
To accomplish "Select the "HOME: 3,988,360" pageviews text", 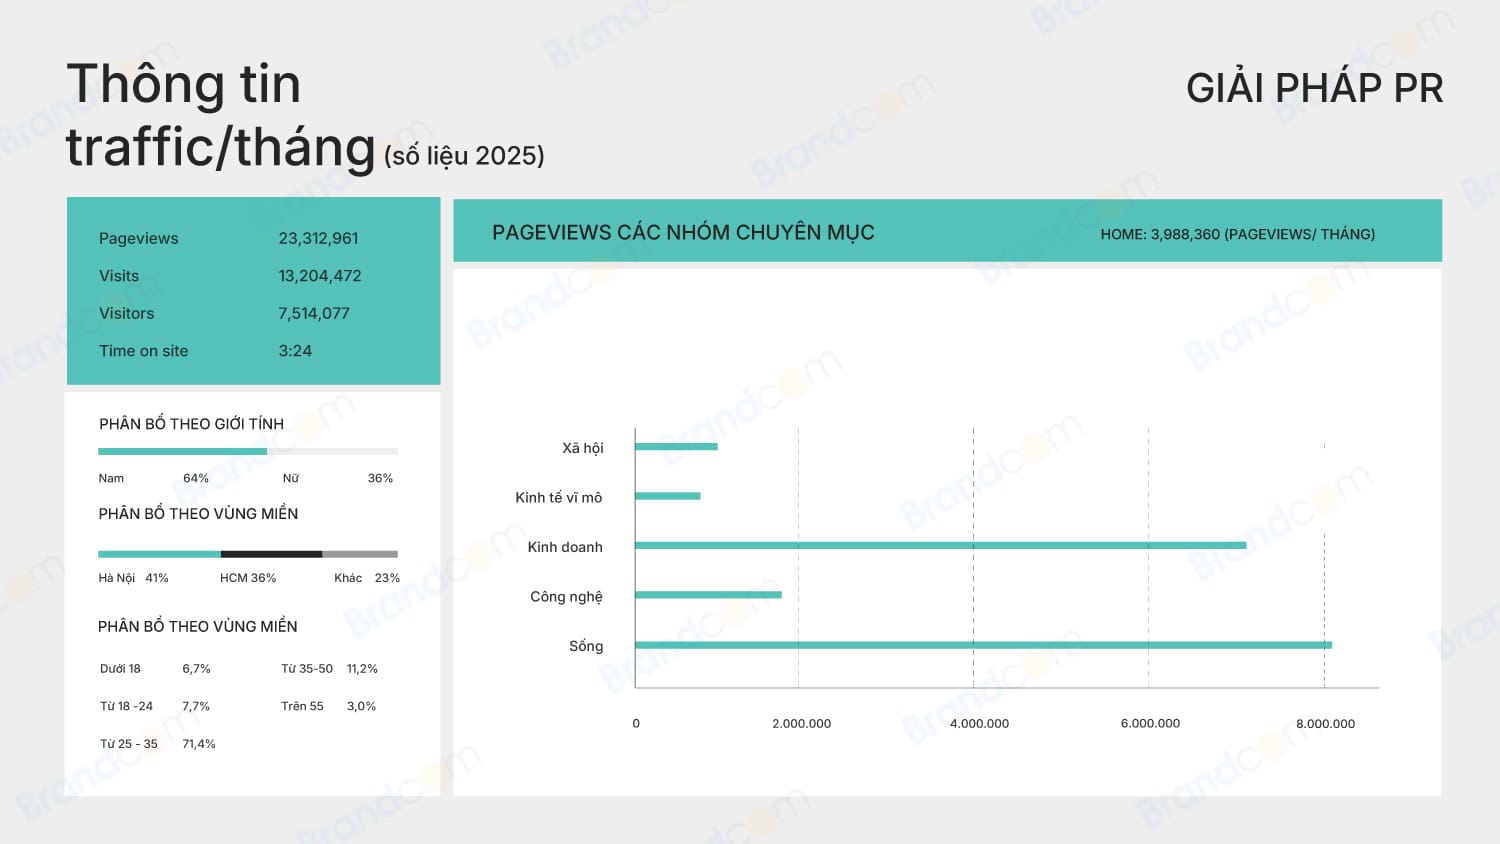I will (x=1237, y=234).
